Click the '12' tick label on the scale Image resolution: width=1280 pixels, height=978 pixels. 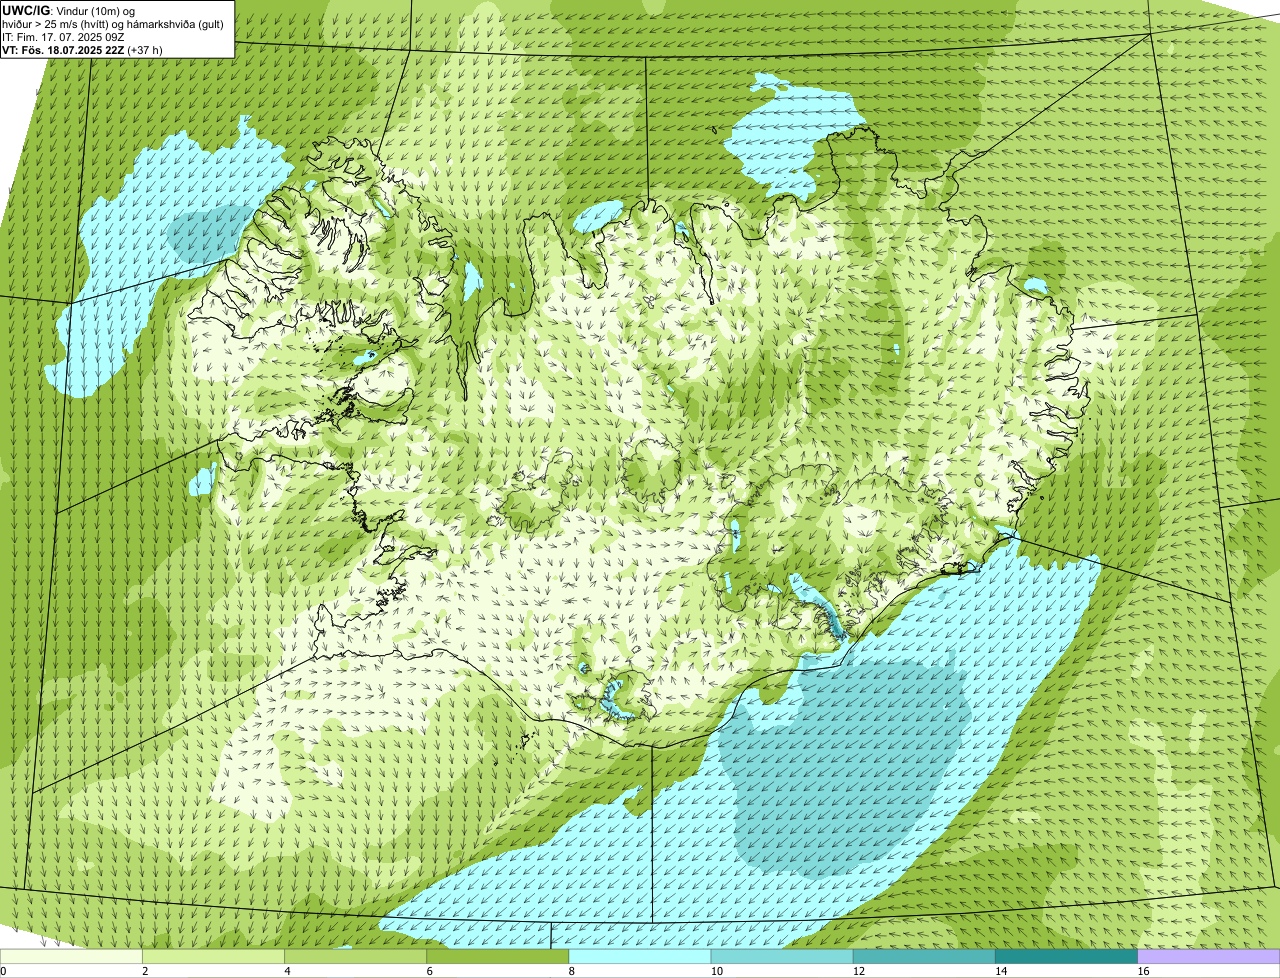858,971
